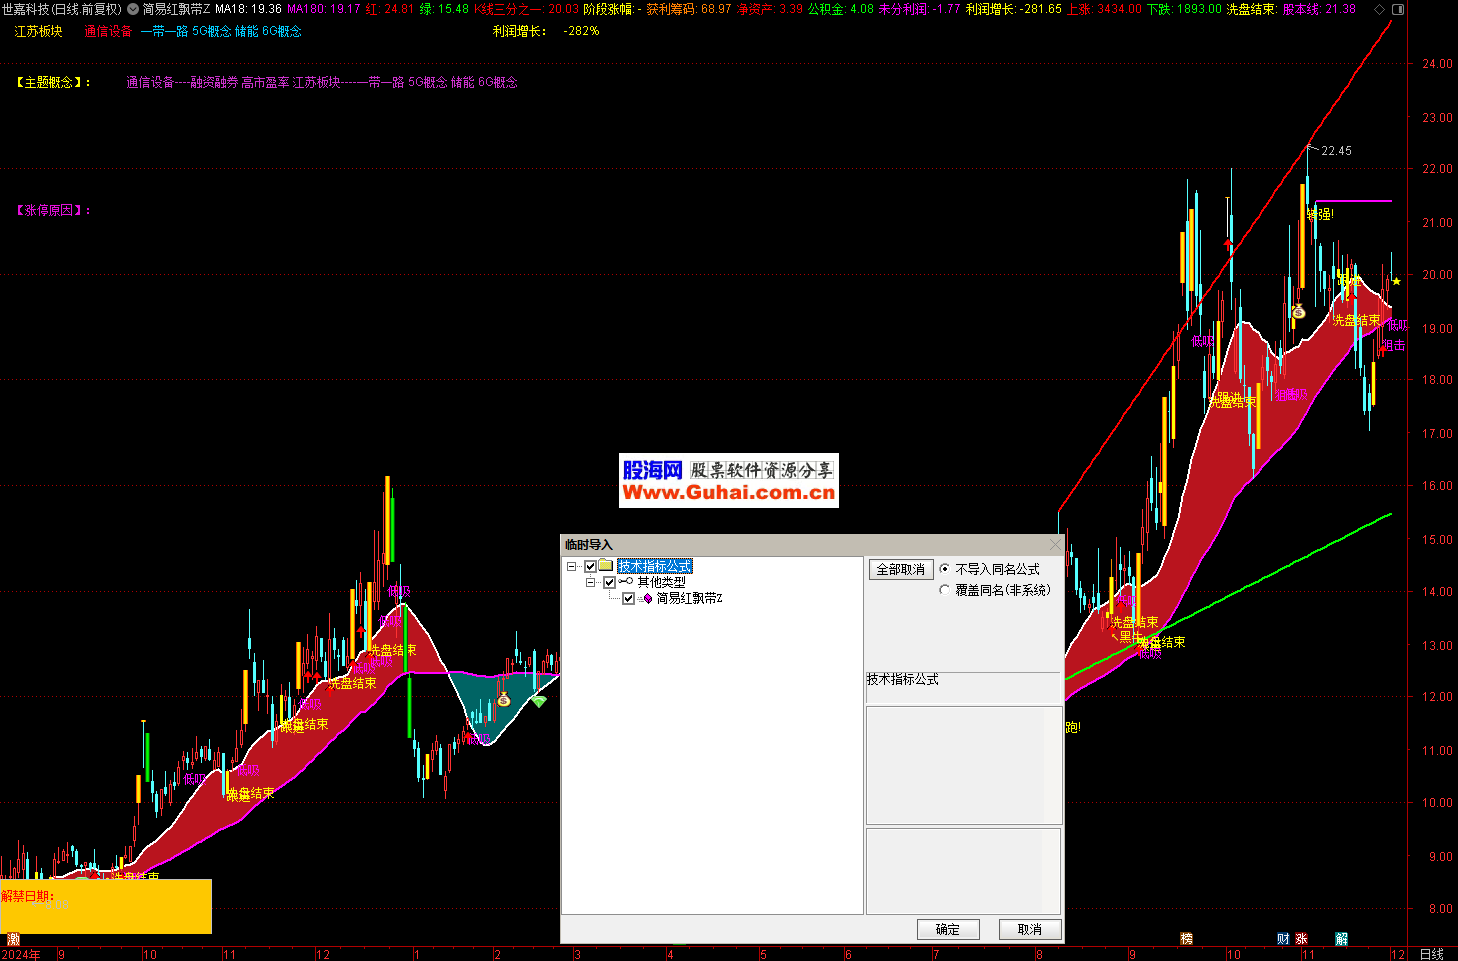Confirm import with the 确定 button
Screen dimensions: 1458x961
point(947,929)
